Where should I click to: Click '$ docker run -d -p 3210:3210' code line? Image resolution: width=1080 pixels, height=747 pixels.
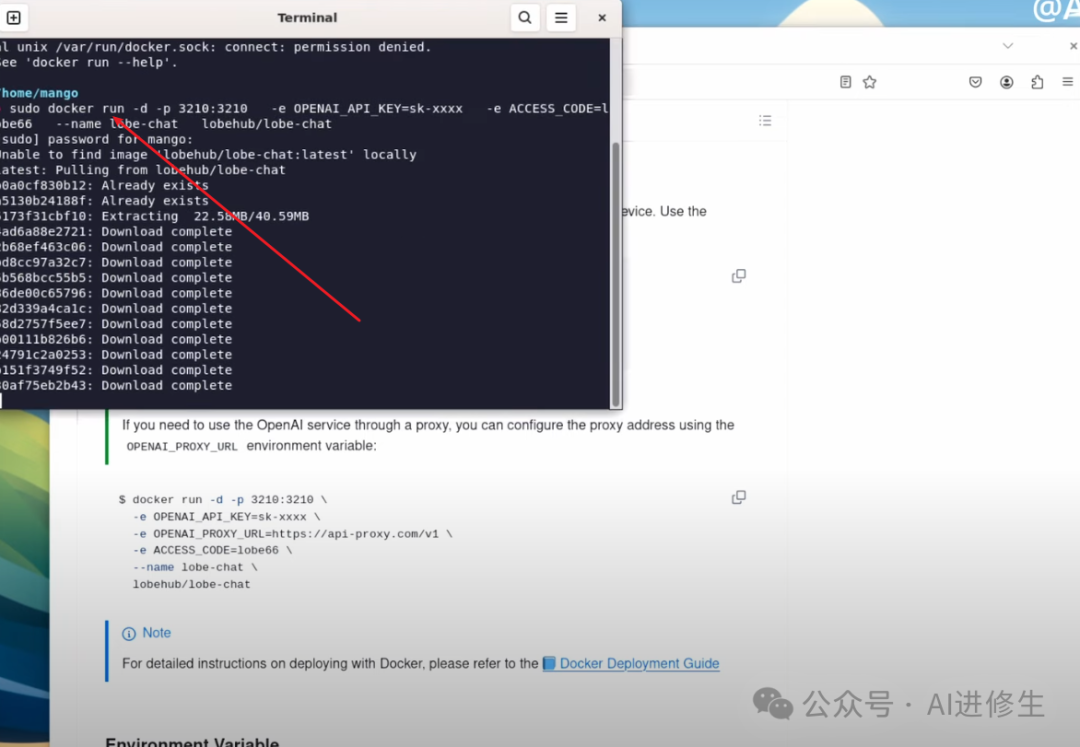coord(222,500)
